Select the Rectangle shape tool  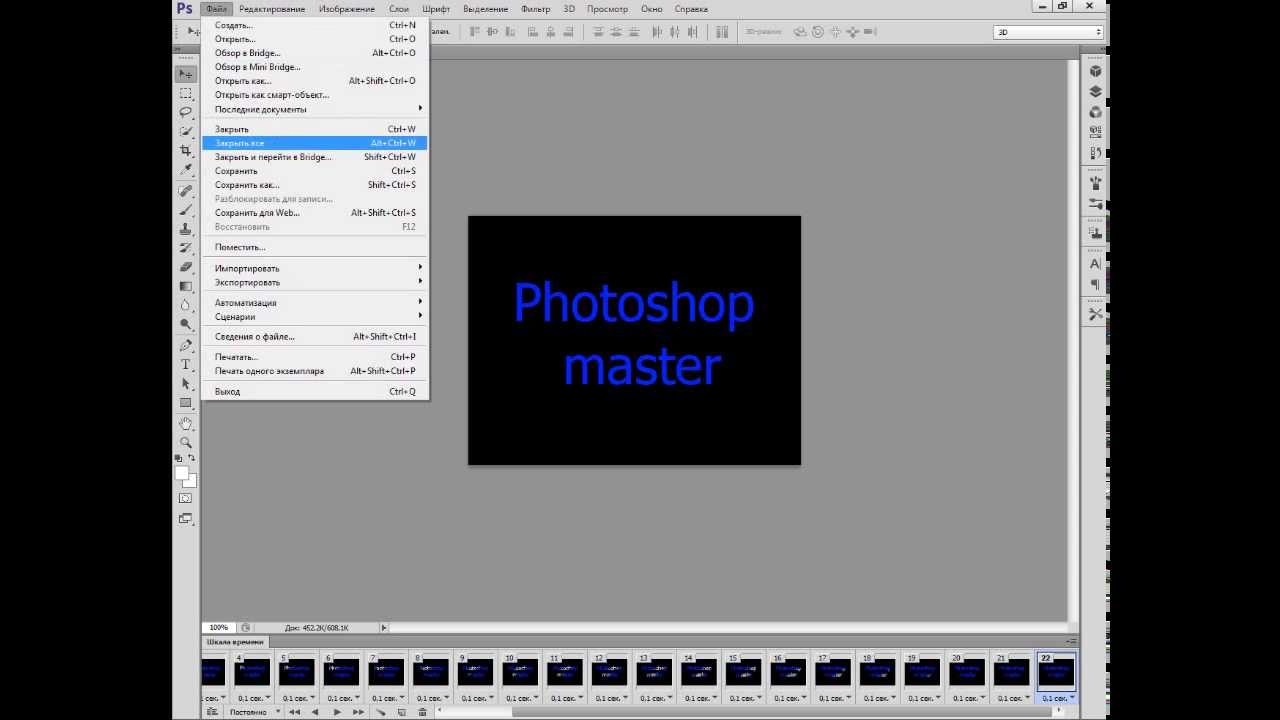point(186,403)
